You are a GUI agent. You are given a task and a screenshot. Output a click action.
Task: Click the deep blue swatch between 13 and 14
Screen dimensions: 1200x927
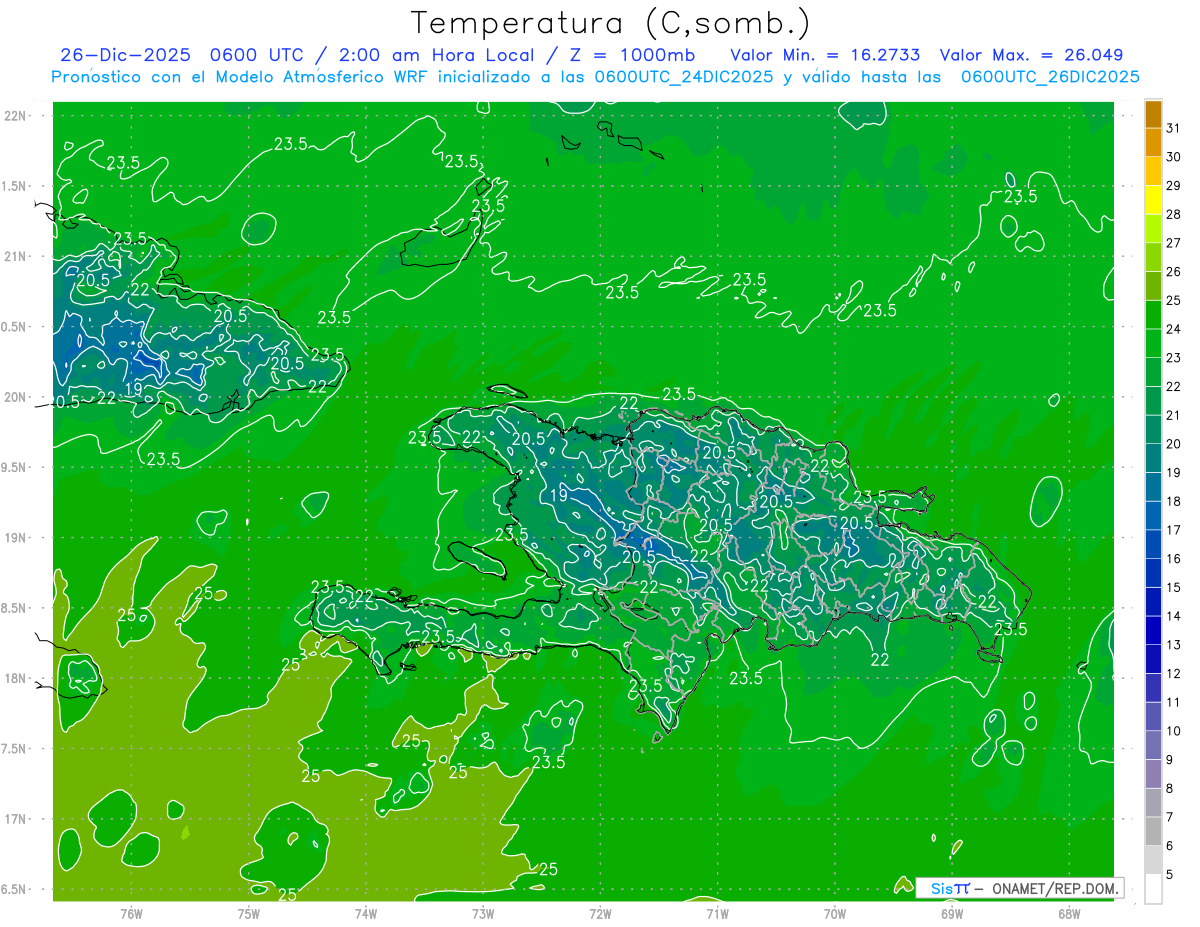tap(1153, 630)
